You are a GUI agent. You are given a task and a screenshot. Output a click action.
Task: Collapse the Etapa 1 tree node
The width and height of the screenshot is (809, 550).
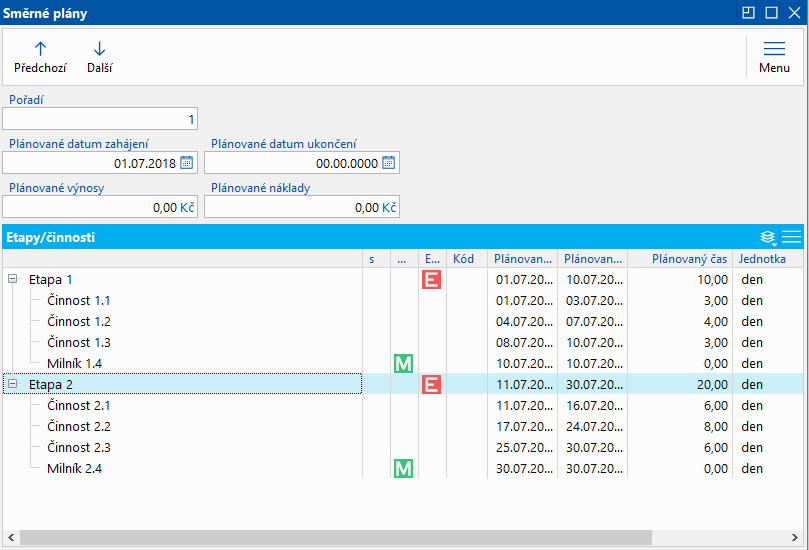click(x=13, y=279)
